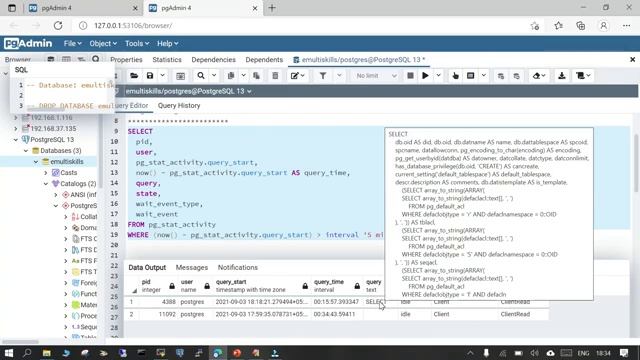Viewport: 640px width, 360px height.
Task: Click the browser address bar URL
Action: [x=133, y=25]
